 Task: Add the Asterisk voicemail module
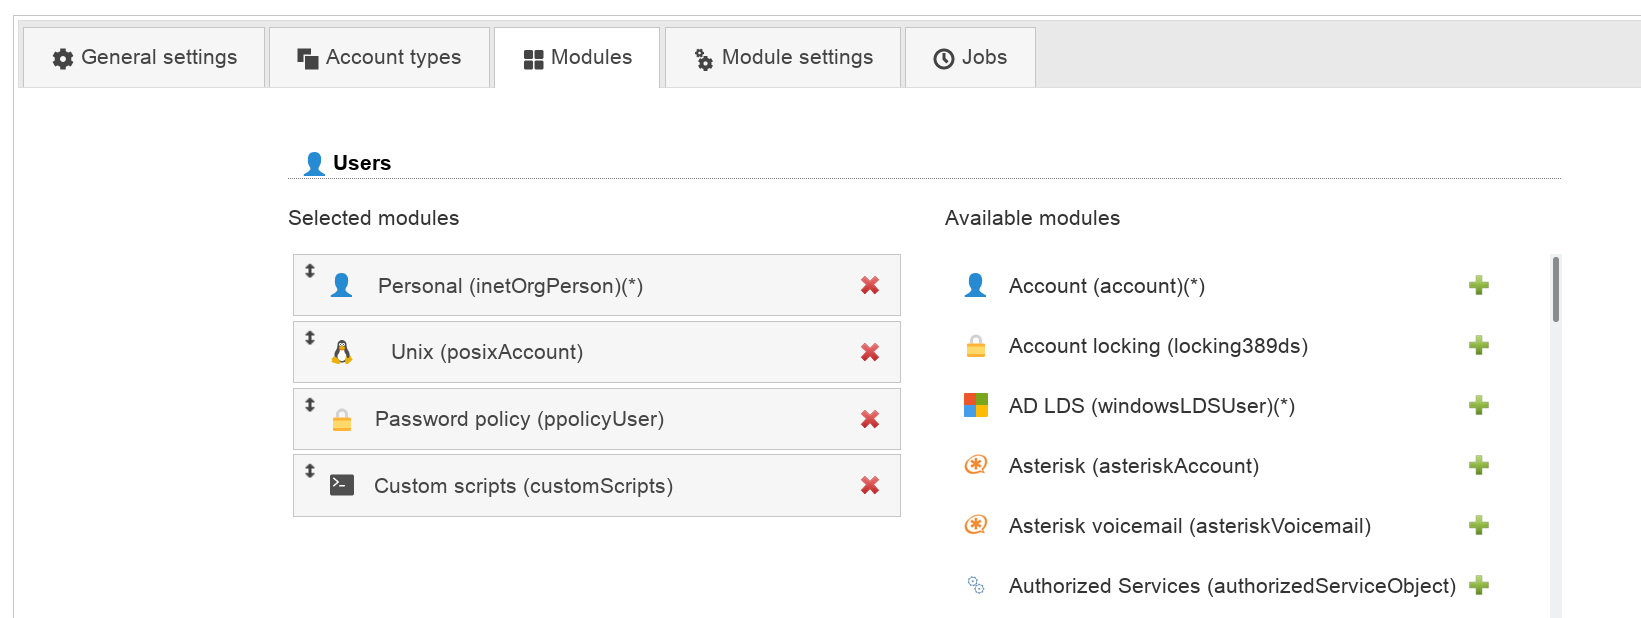(1478, 526)
